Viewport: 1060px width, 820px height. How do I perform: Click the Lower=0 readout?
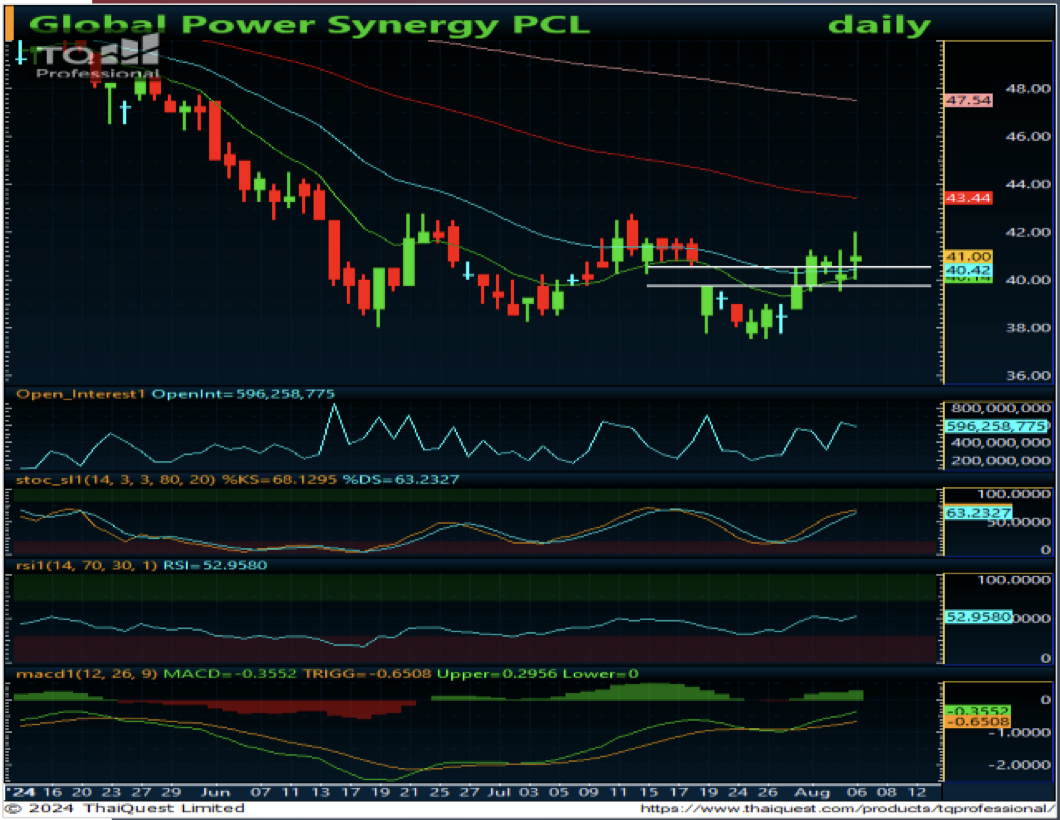600,674
